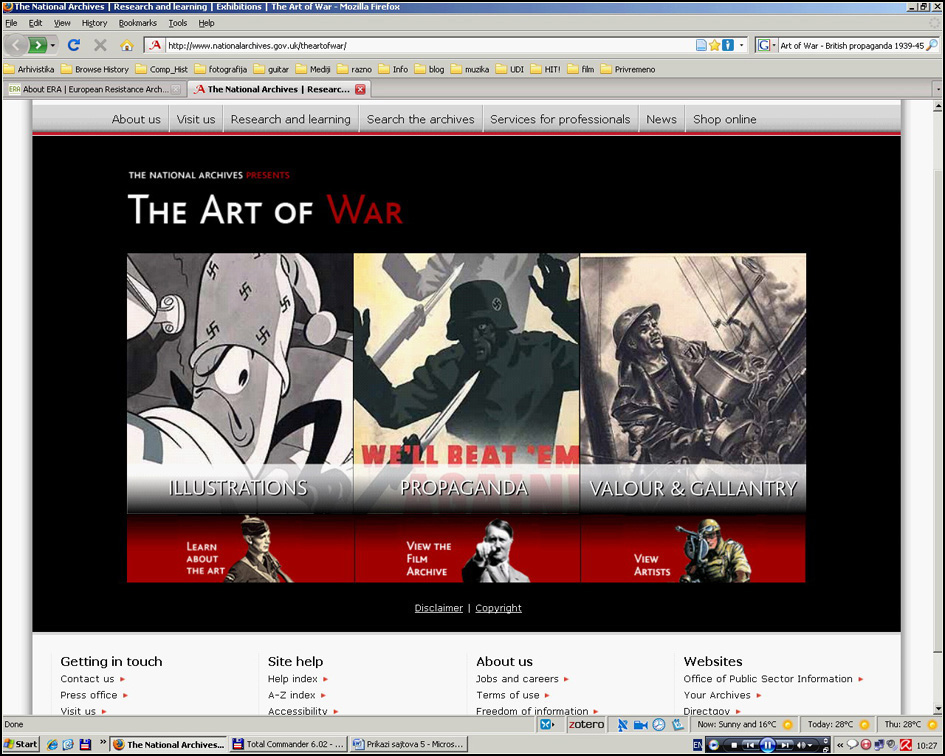Open the Bookmarks menu
Viewport: 945px width, 756px height.
[x=137, y=23]
